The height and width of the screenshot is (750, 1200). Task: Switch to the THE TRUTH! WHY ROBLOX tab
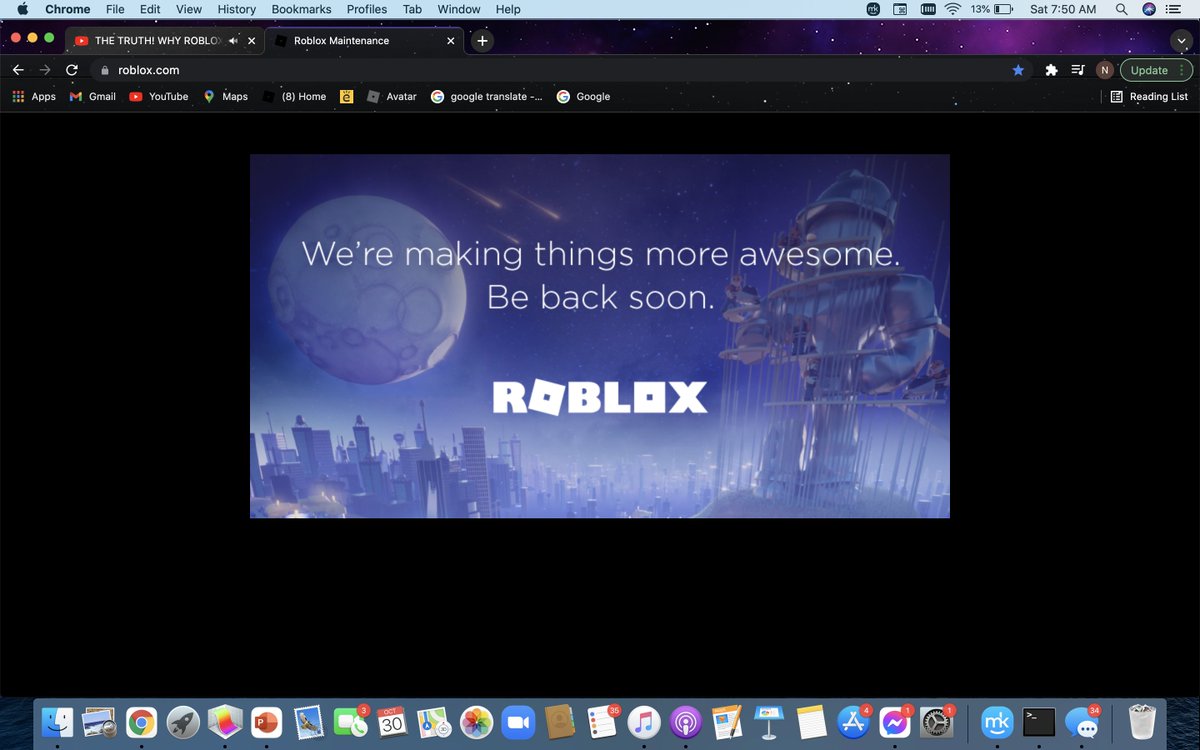[165, 41]
